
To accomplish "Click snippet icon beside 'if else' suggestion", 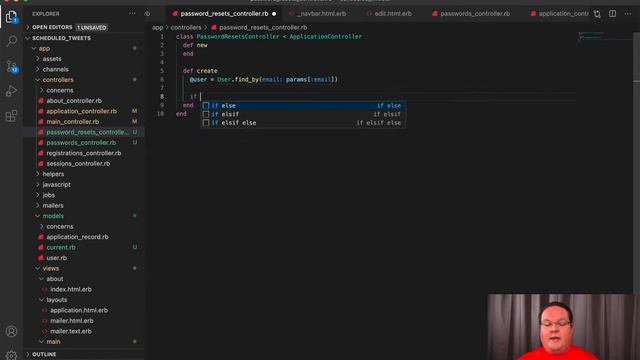I will pos(206,106).
